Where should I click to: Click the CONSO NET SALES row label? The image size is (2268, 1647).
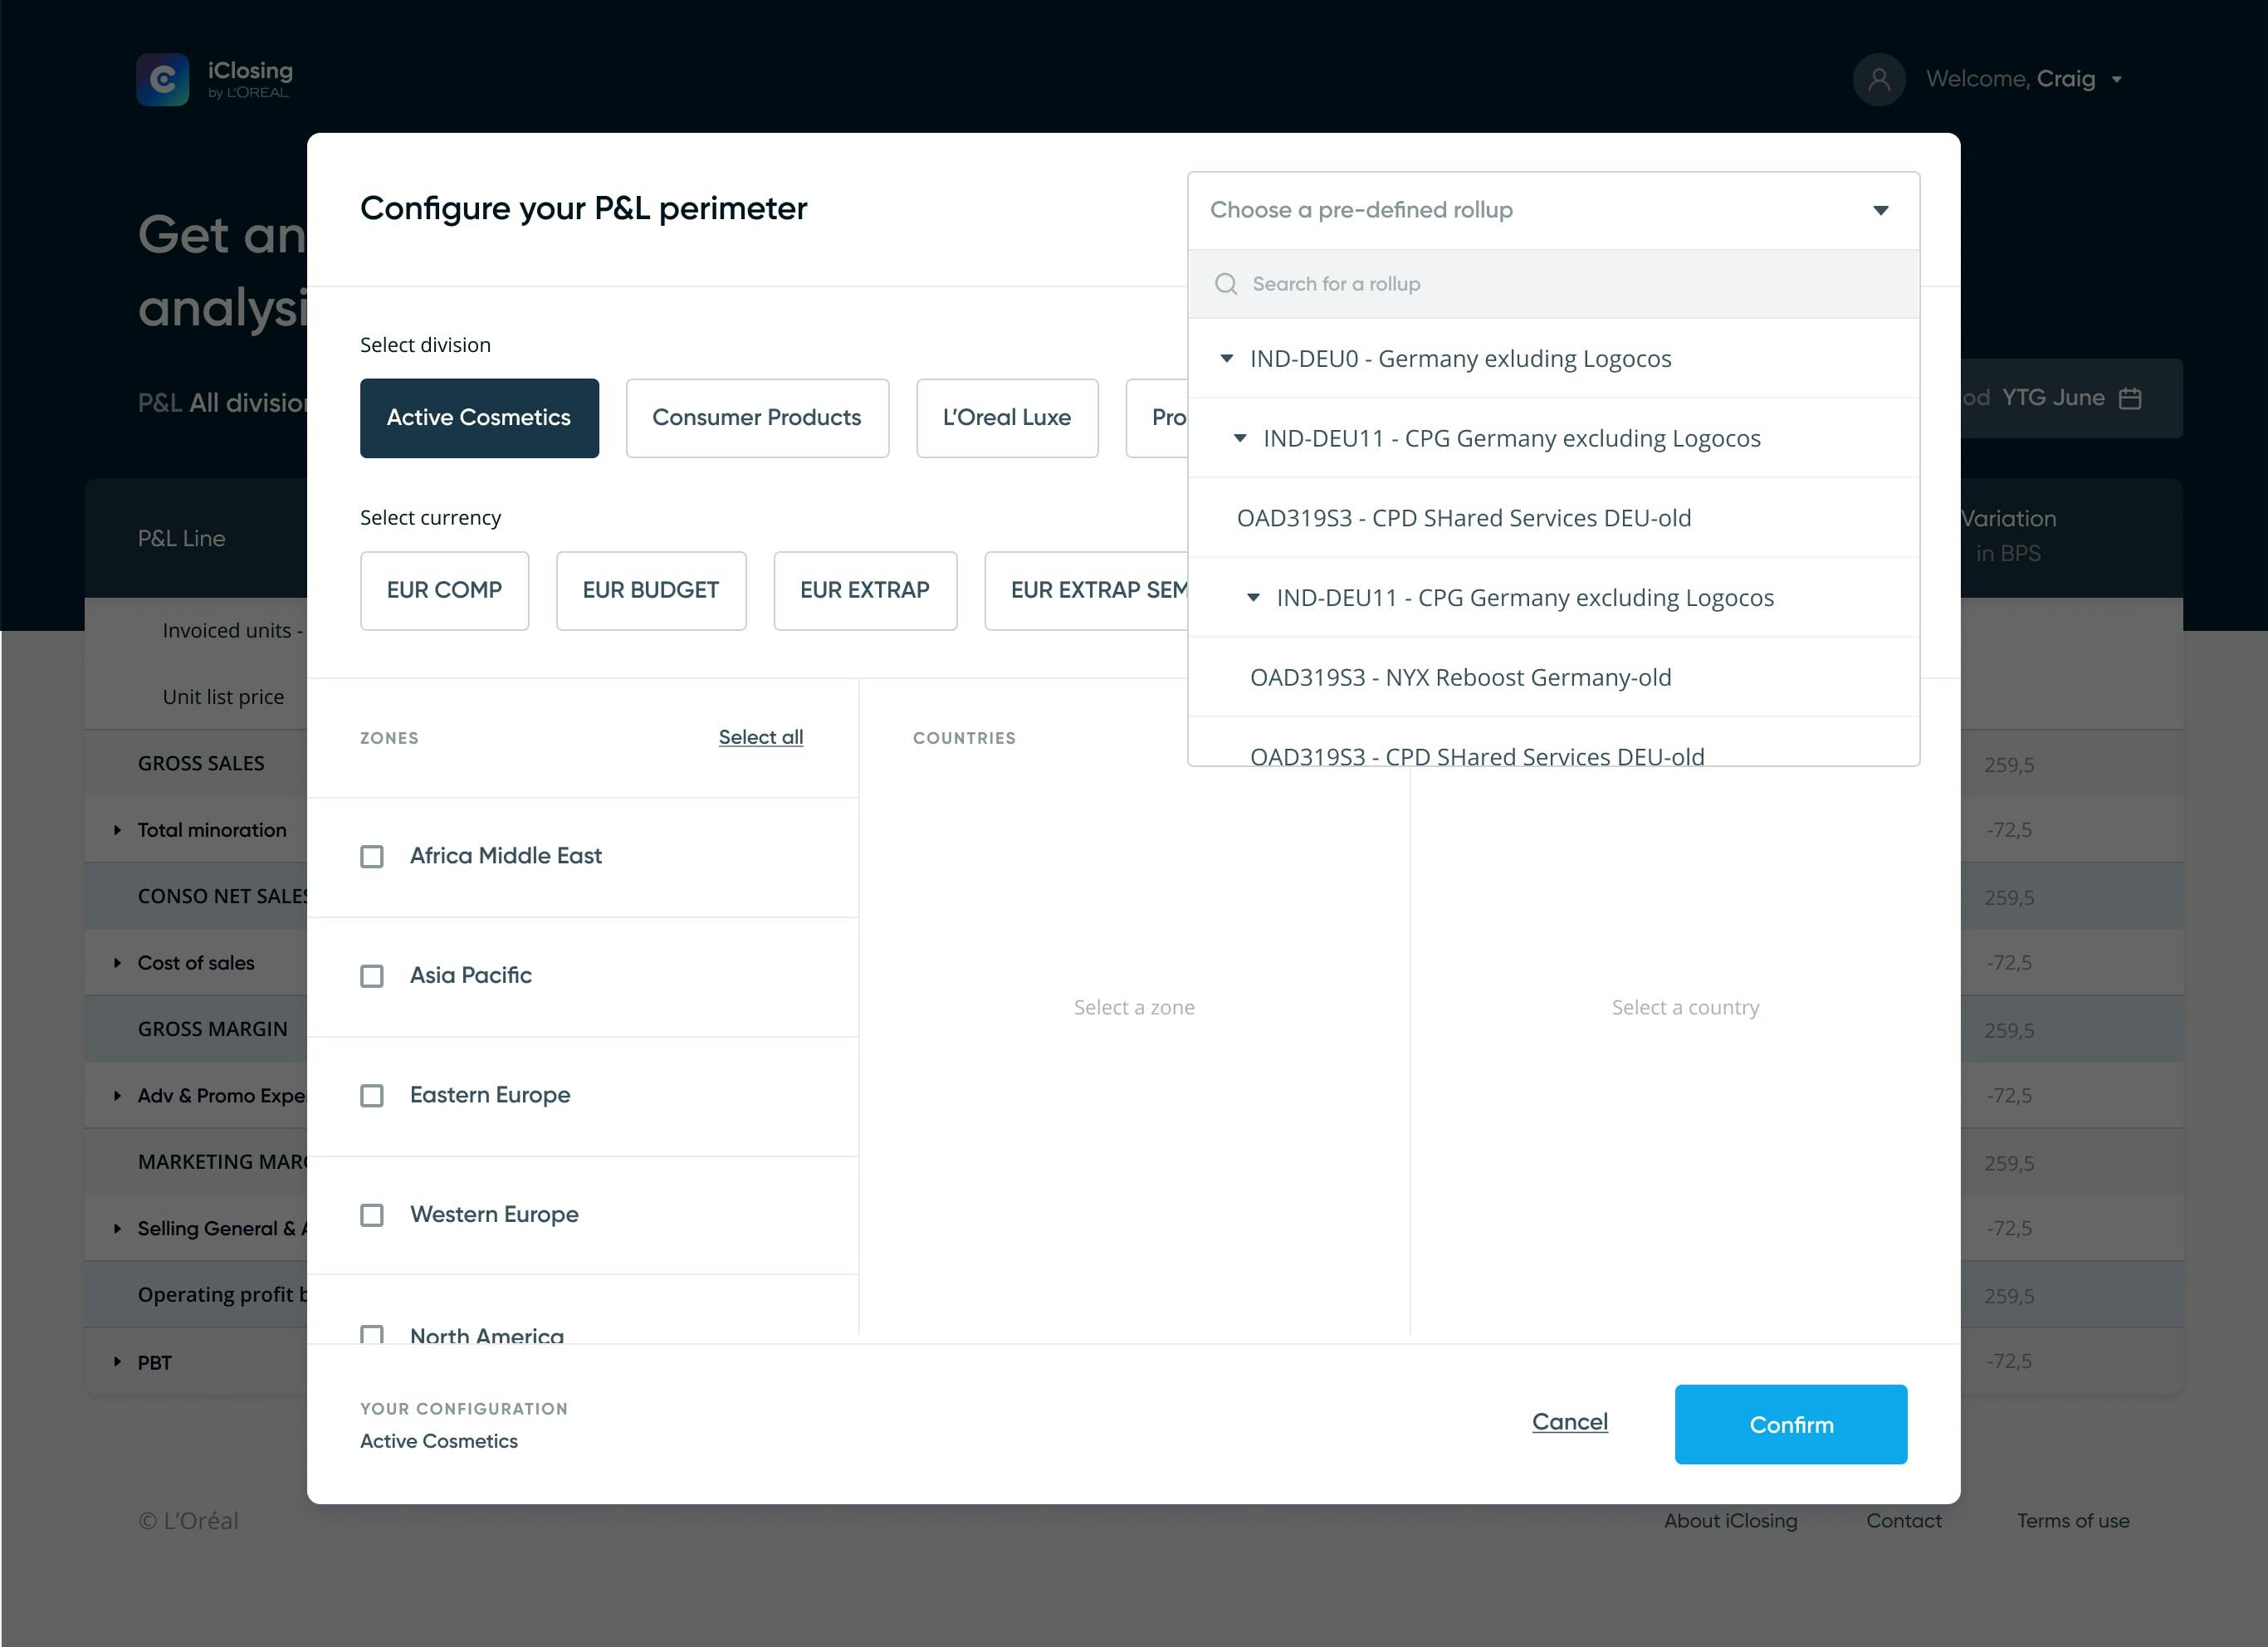[x=223, y=897]
